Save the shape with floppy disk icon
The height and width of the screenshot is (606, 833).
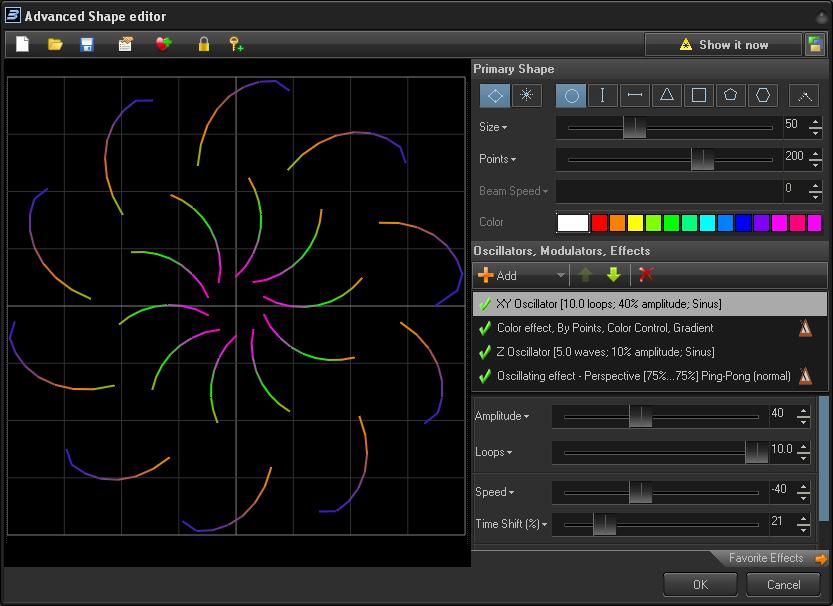point(87,44)
